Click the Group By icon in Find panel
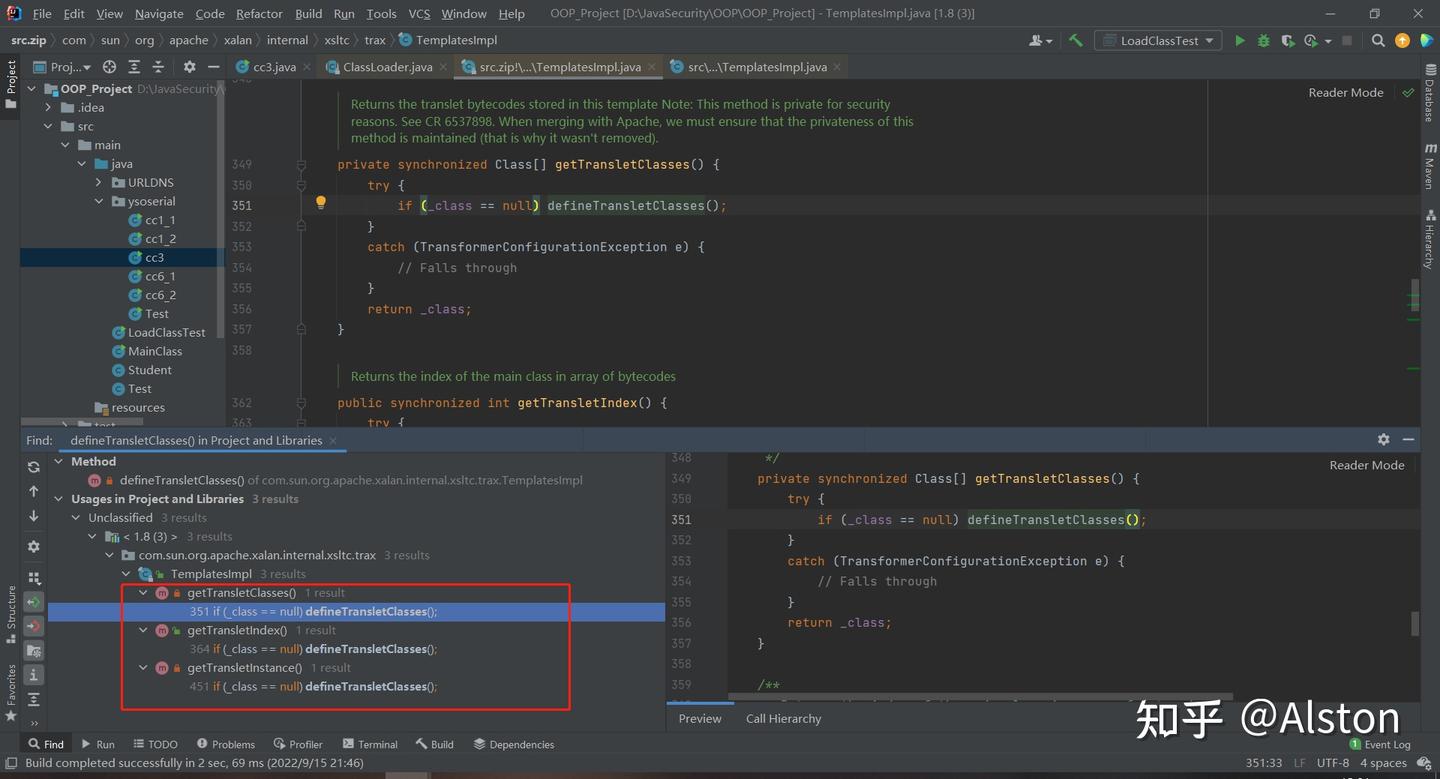This screenshot has width=1440, height=779. (33, 578)
